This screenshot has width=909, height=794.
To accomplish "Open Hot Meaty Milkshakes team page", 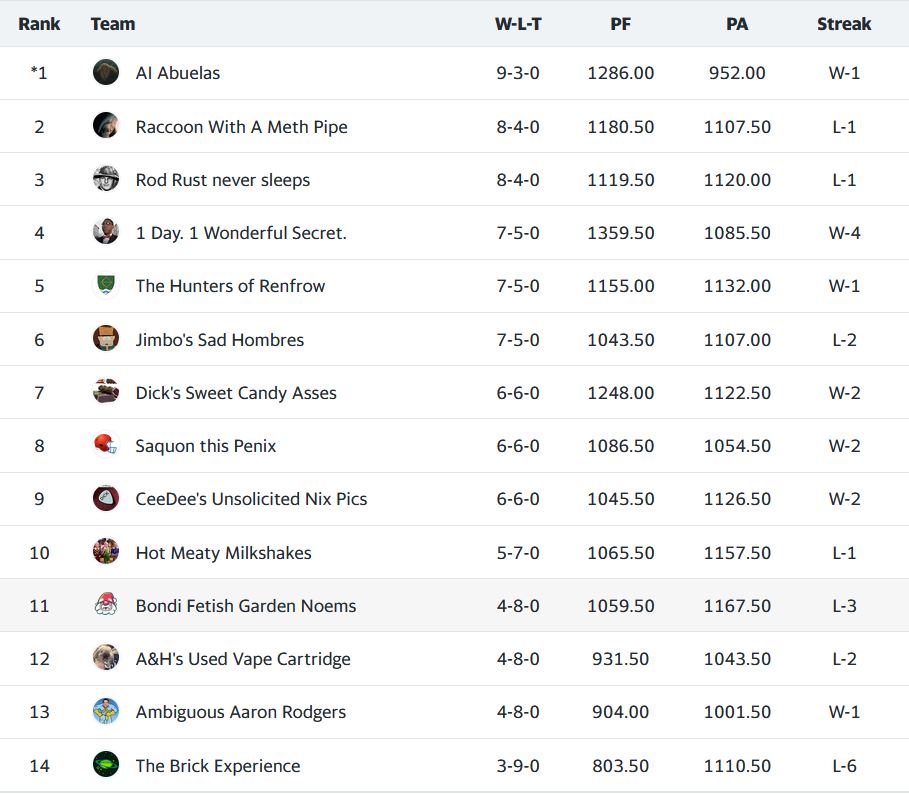I will pyautogui.click(x=223, y=553).
